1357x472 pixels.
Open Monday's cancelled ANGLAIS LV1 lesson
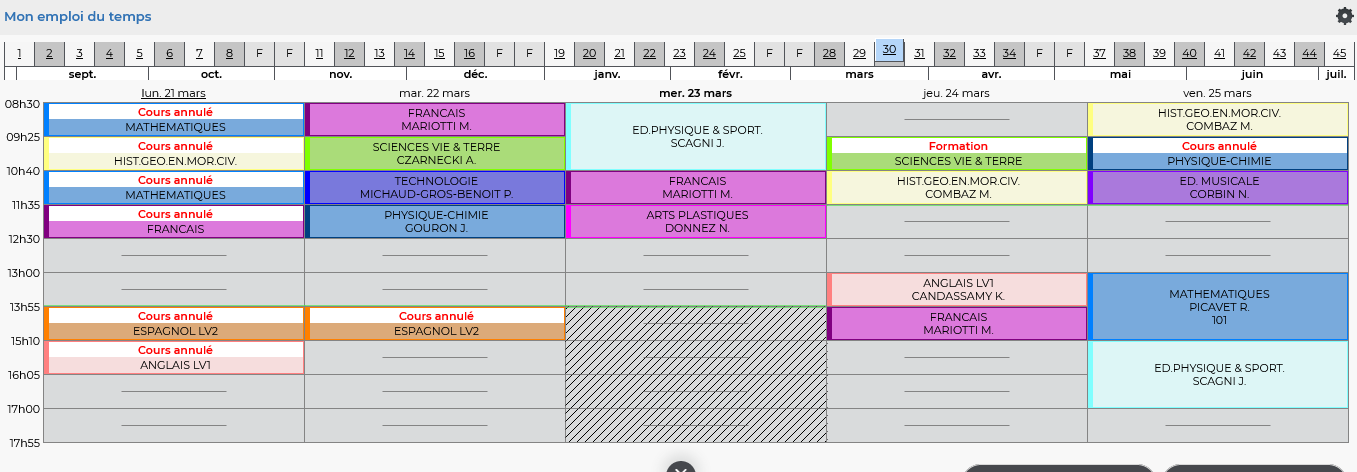tap(174, 357)
